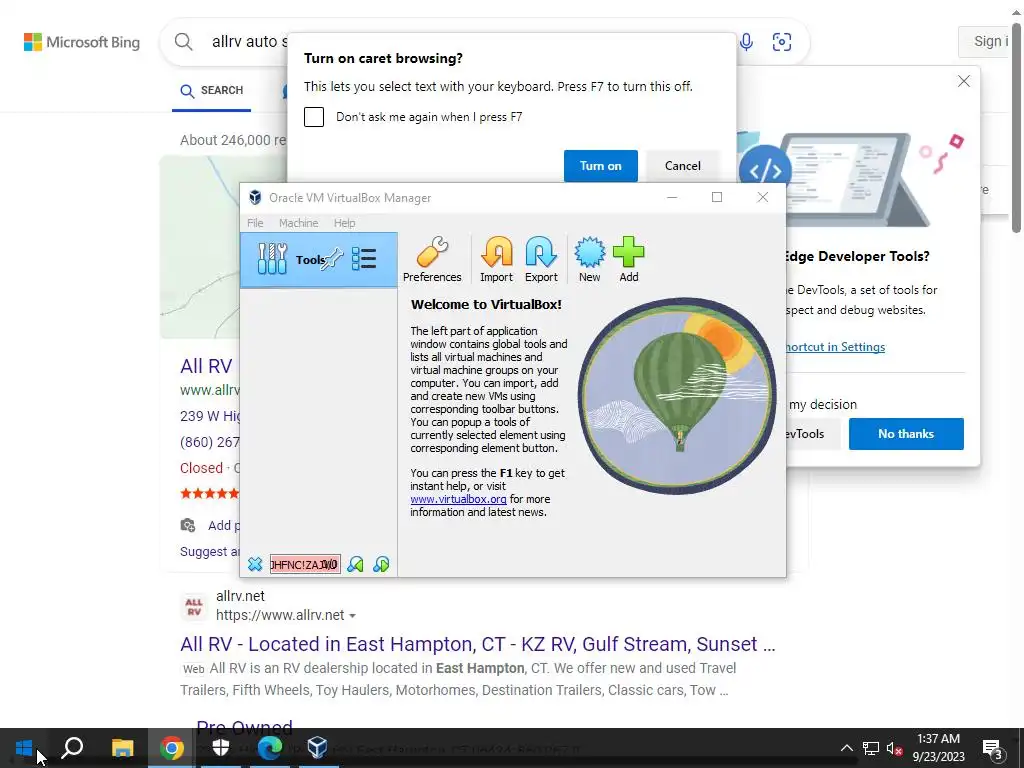
Task: Click the VirtualBox balloon illustration
Action: tap(677, 396)
